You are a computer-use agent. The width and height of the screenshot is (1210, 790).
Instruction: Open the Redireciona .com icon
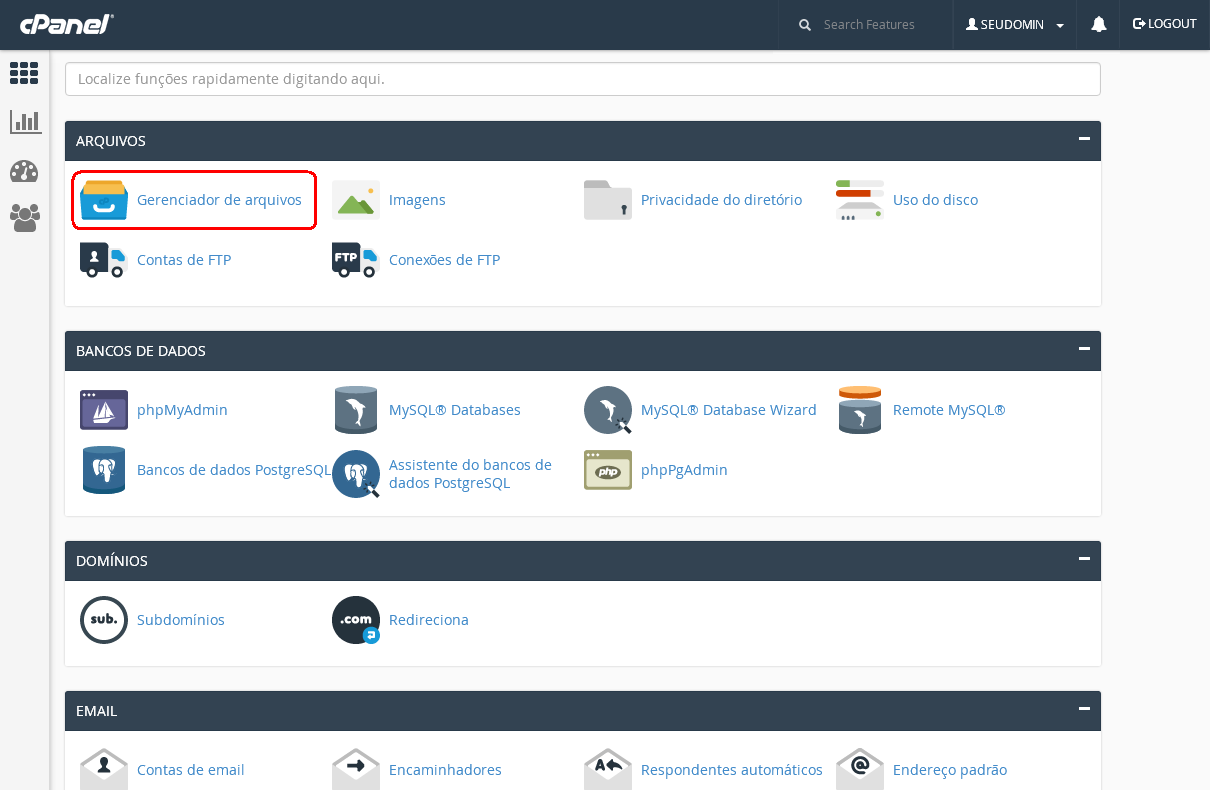(x=356, y=620)
